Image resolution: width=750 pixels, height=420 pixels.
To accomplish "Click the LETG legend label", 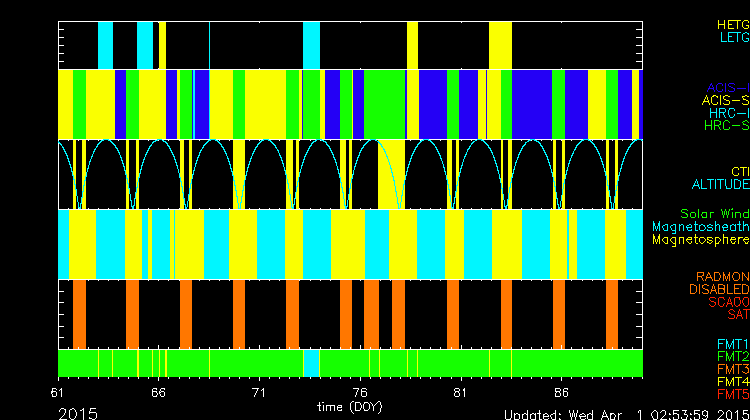I will pos(733,37).
